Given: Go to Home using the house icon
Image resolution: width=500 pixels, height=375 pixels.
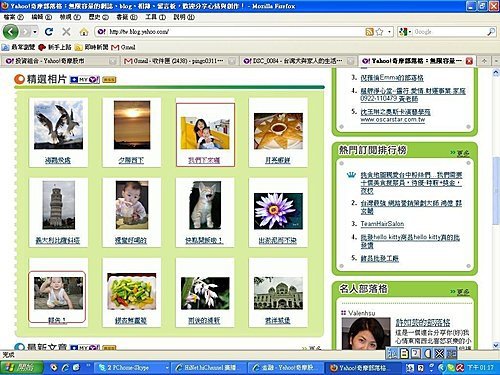Looking at the screenshot, I should [x=84, y=32].
